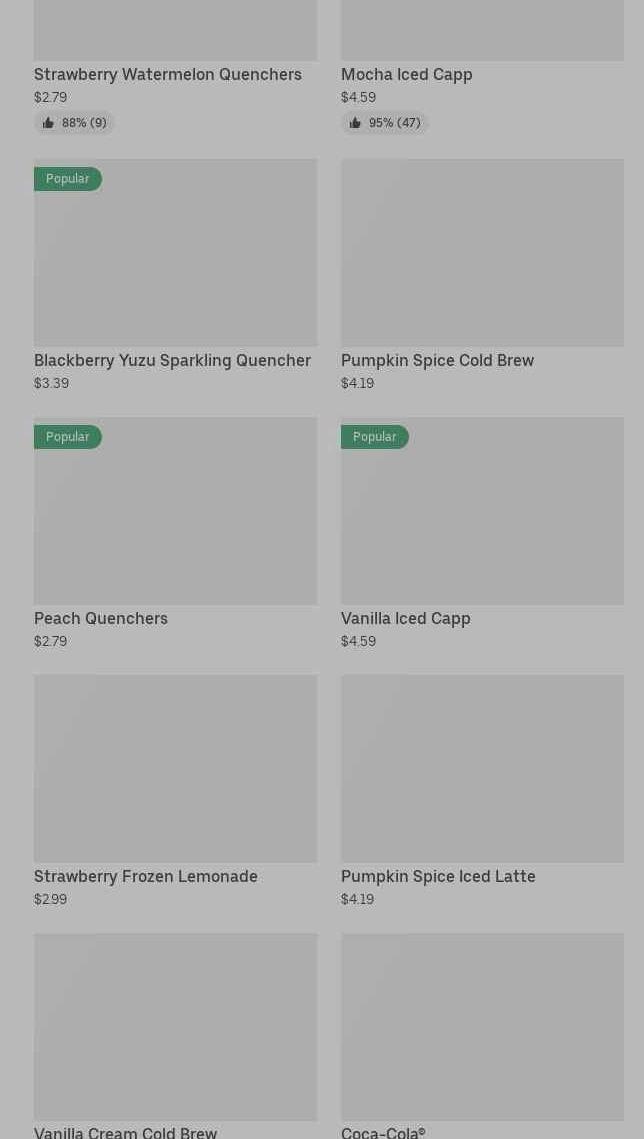Screen dimensions: 644x1139
Task: Click the $3.39 price label
Action: [x=51, y=383]
